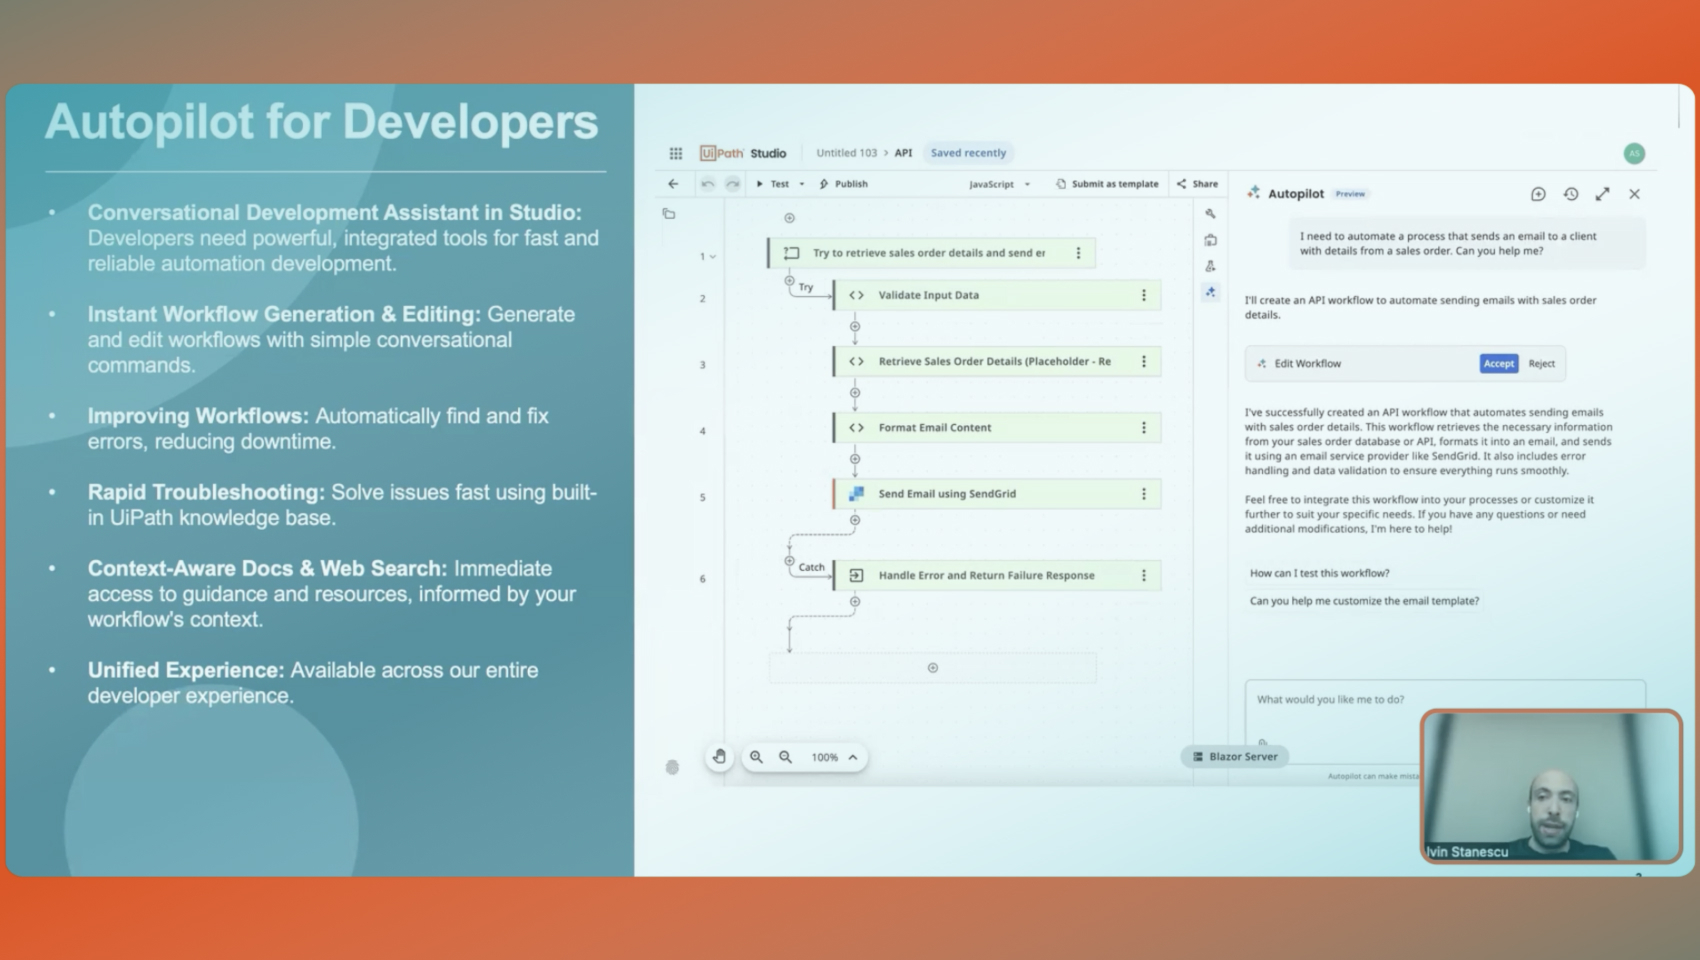Image resolution: width=1700 pixels, height=960 pixels.
Task: Start a new Autopilot chat
Action: [x=1538, y=194]
